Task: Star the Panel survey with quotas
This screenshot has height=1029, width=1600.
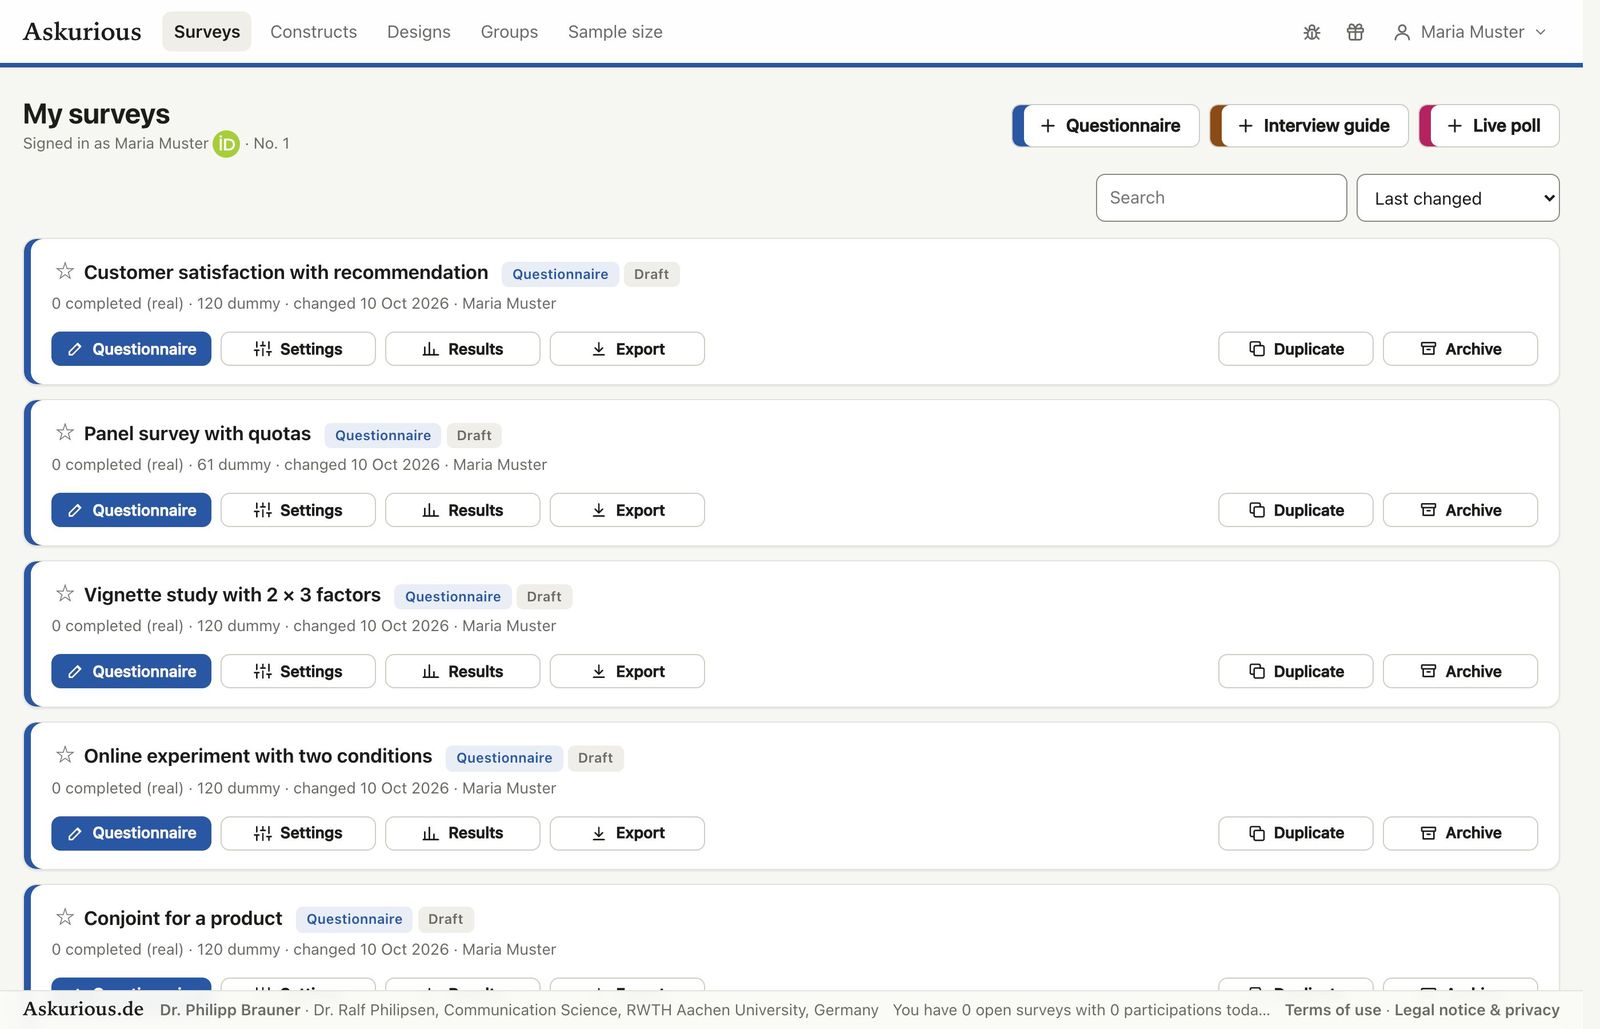Action: 65,432
